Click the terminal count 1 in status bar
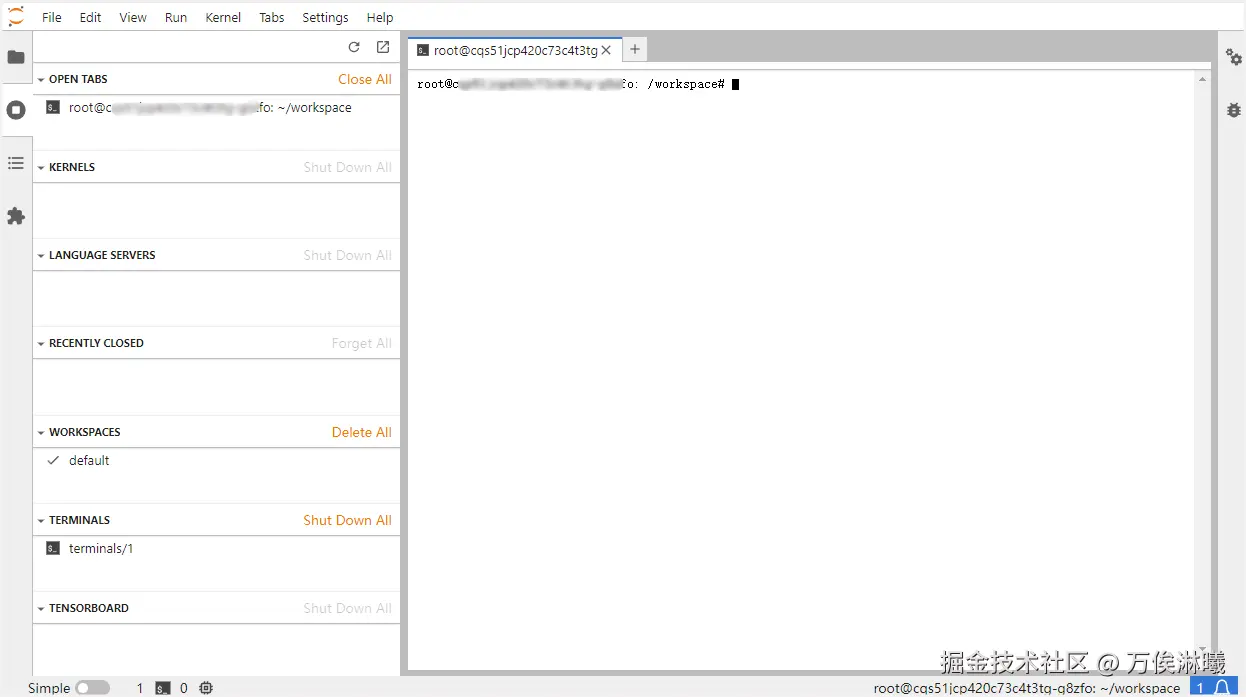 140,688
